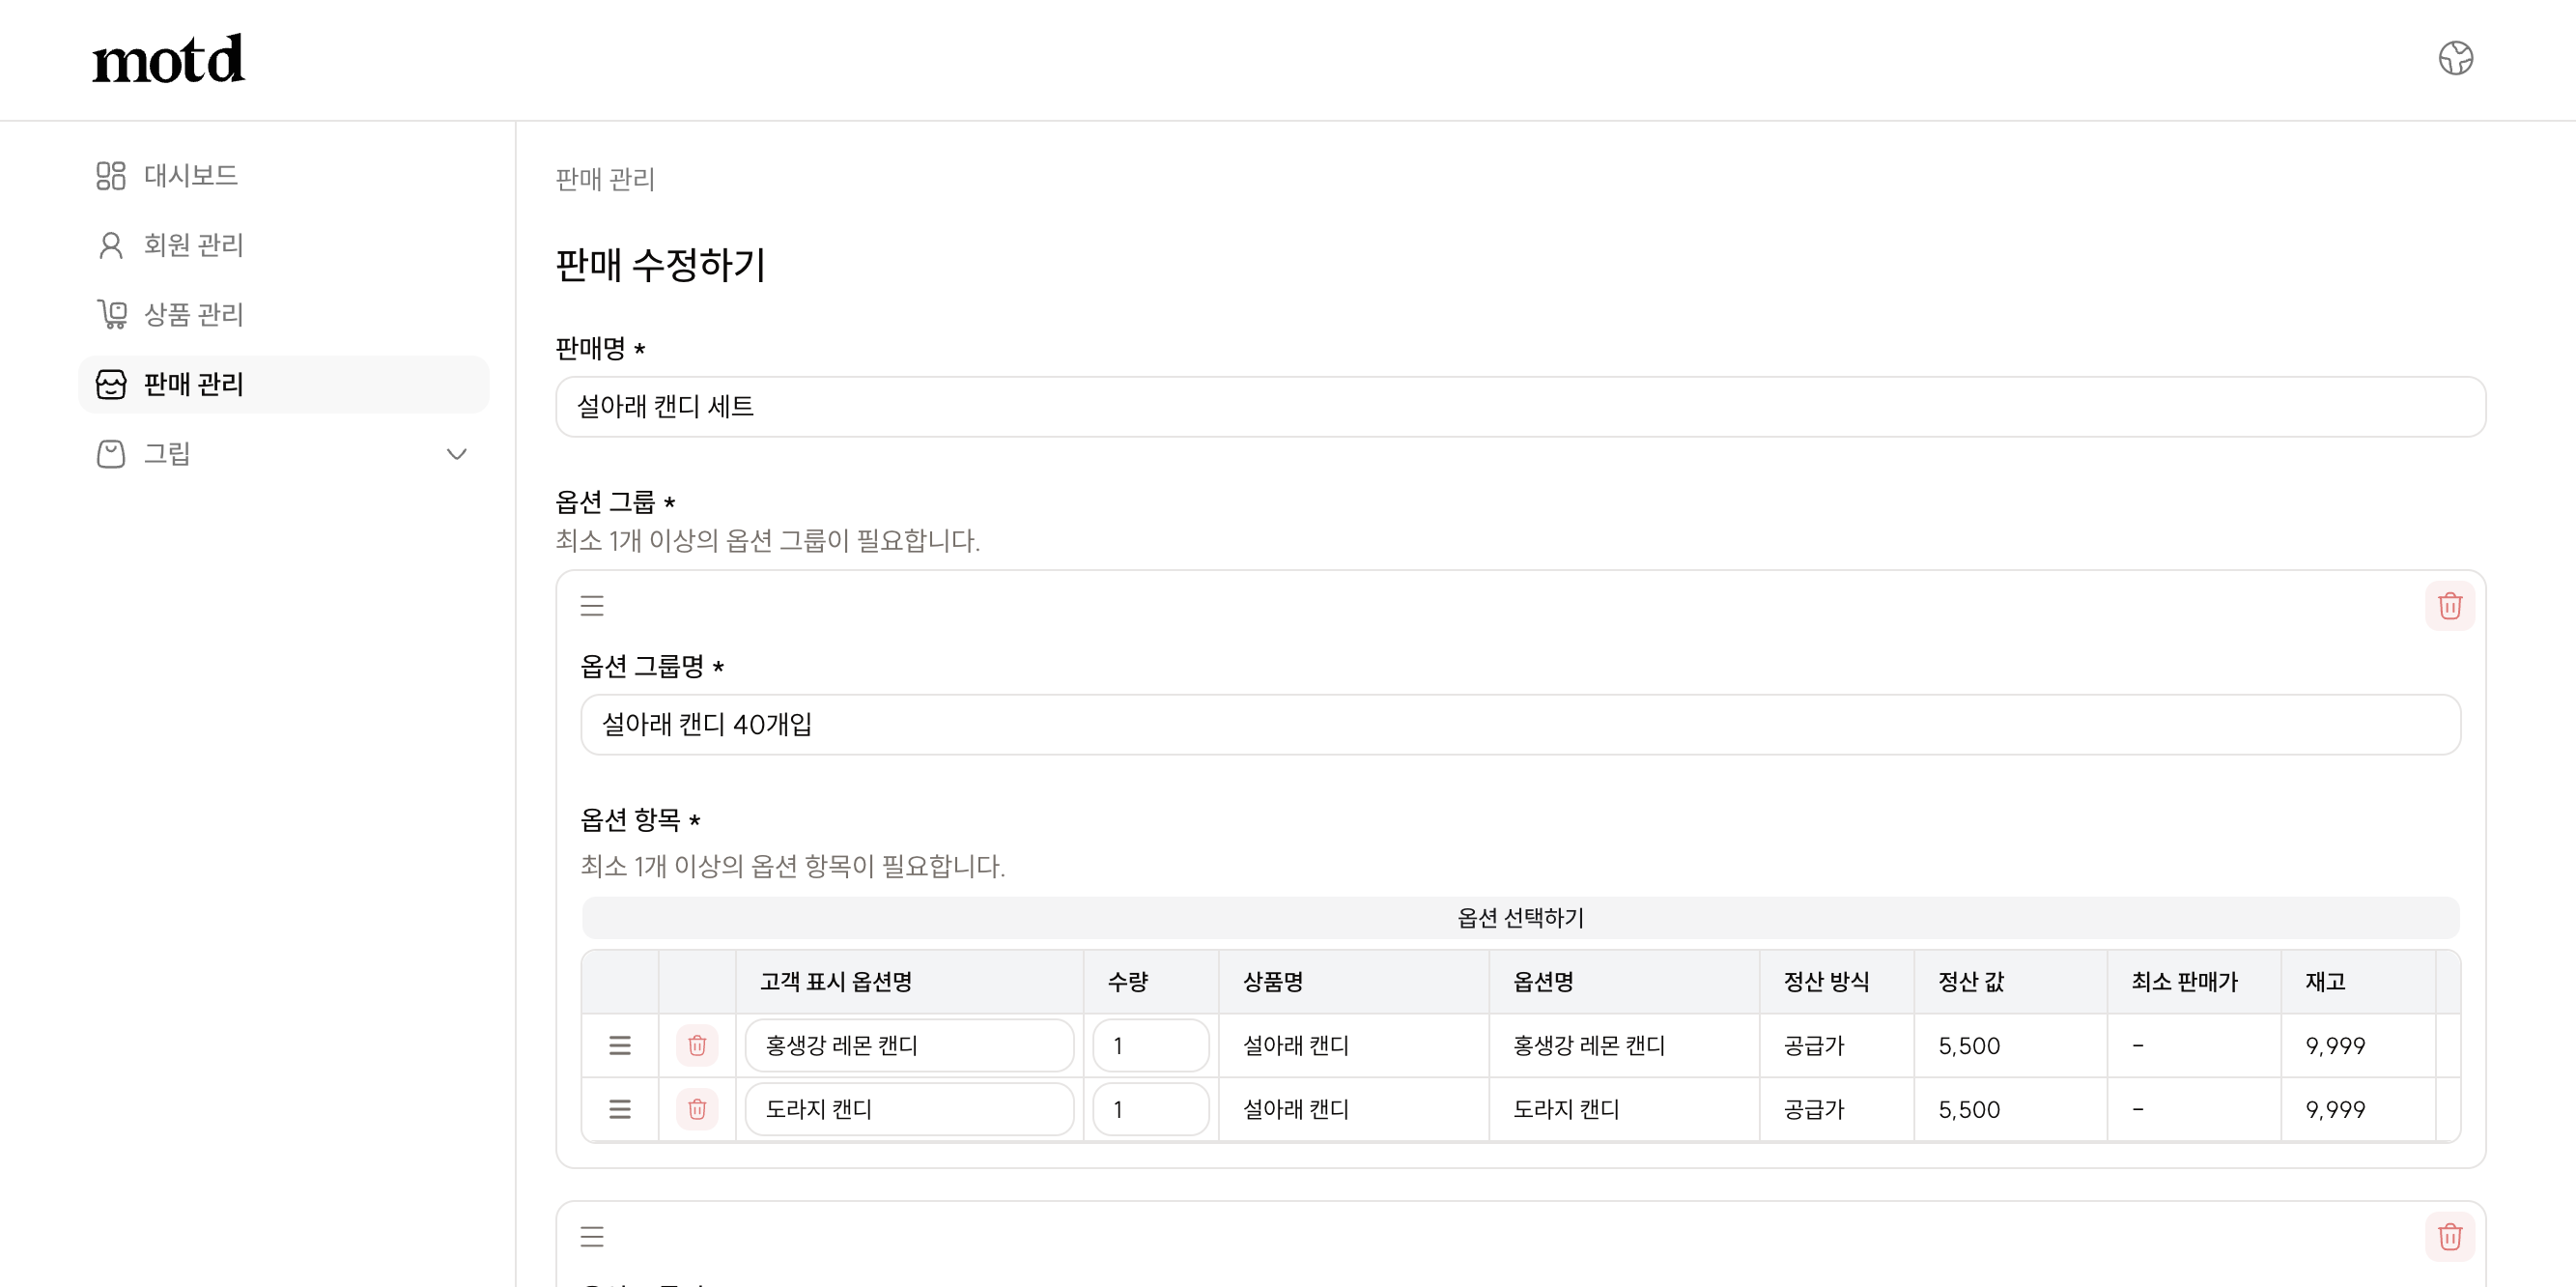This screenshot has width=2576, height=1287.
Task: Click the 옵션 선택하기 button
Action: click(1520, 918)
